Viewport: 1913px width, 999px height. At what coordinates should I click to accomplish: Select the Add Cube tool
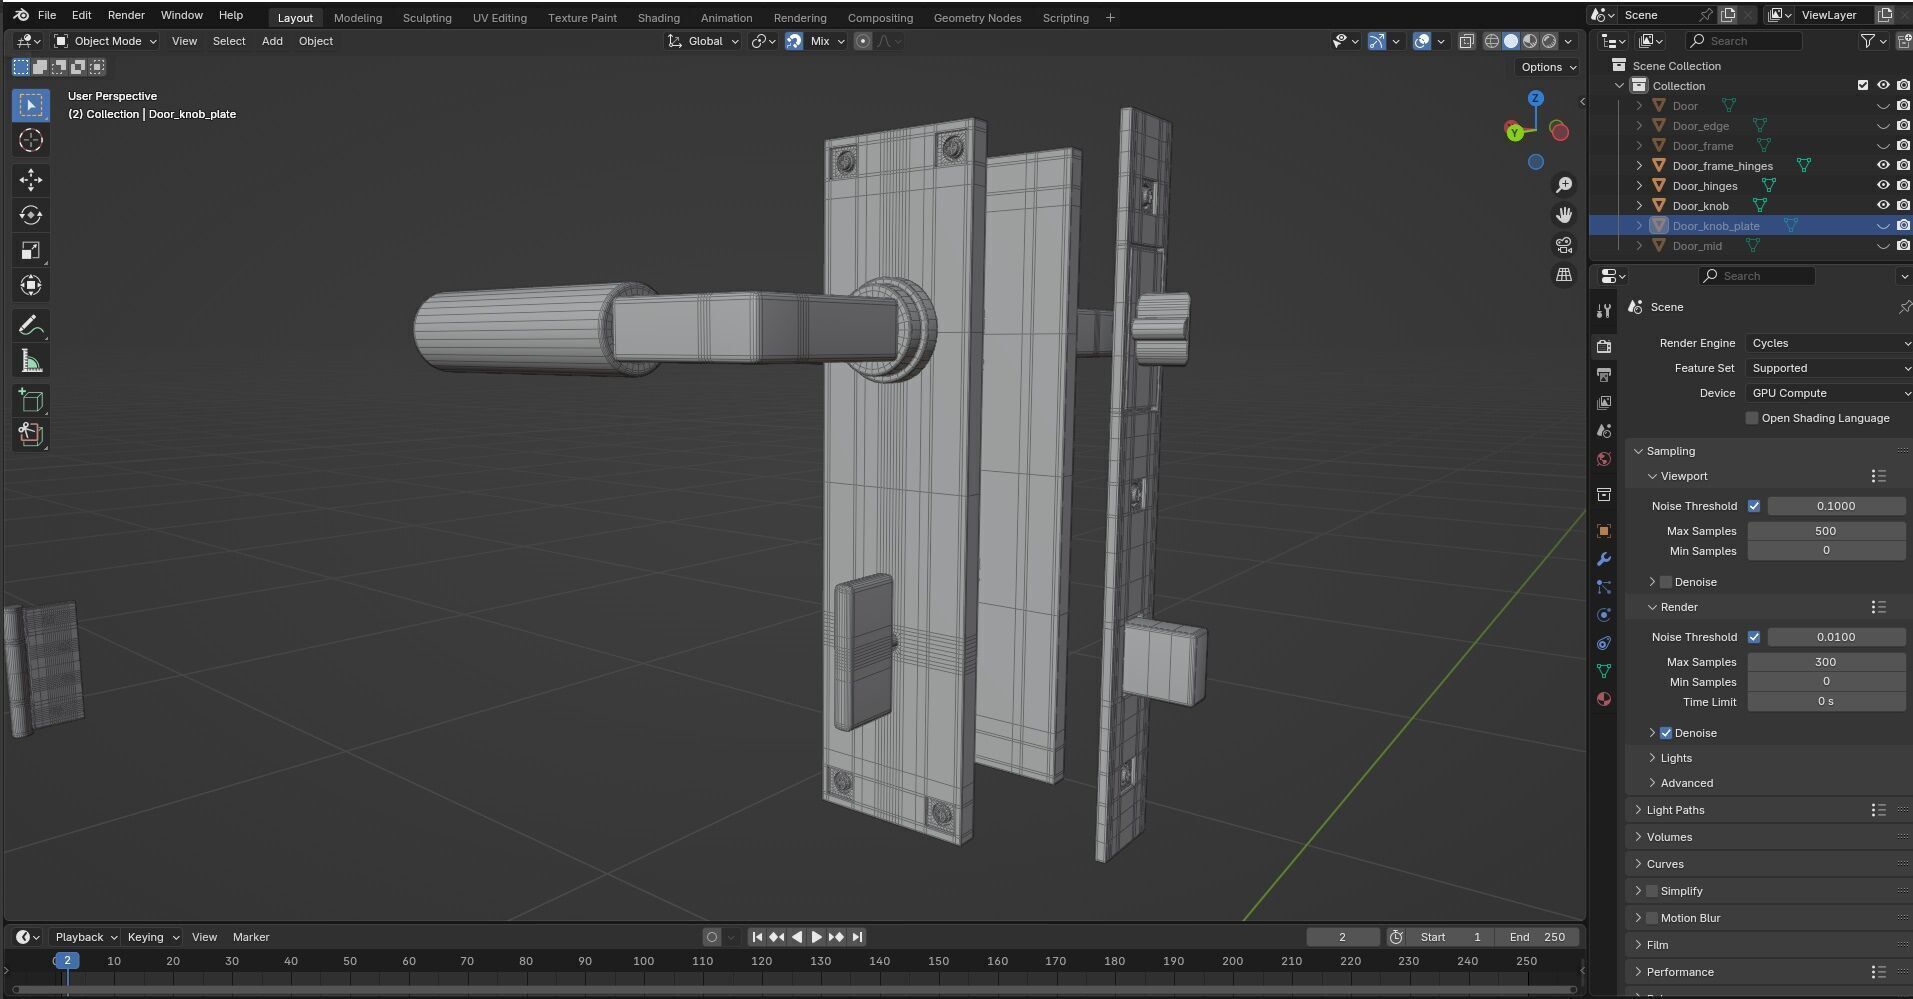[31, 401]
